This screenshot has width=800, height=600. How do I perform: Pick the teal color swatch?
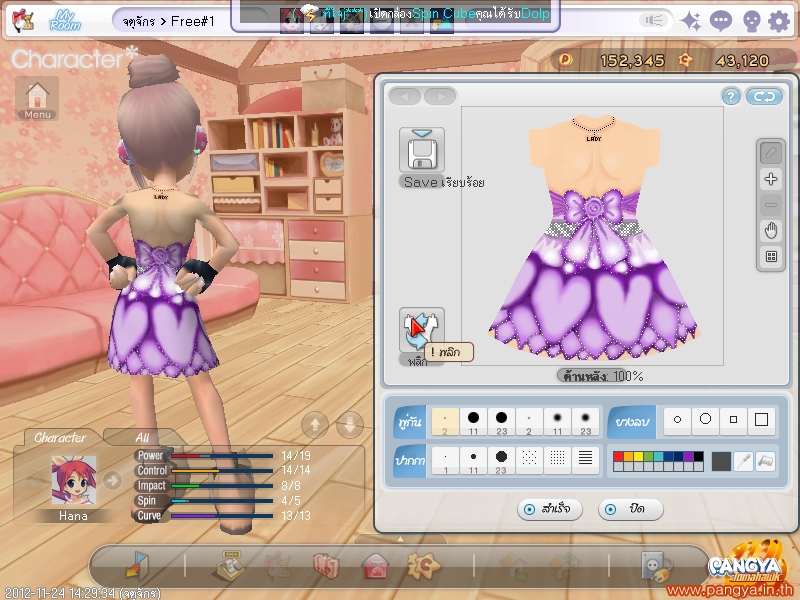point(658,457)
